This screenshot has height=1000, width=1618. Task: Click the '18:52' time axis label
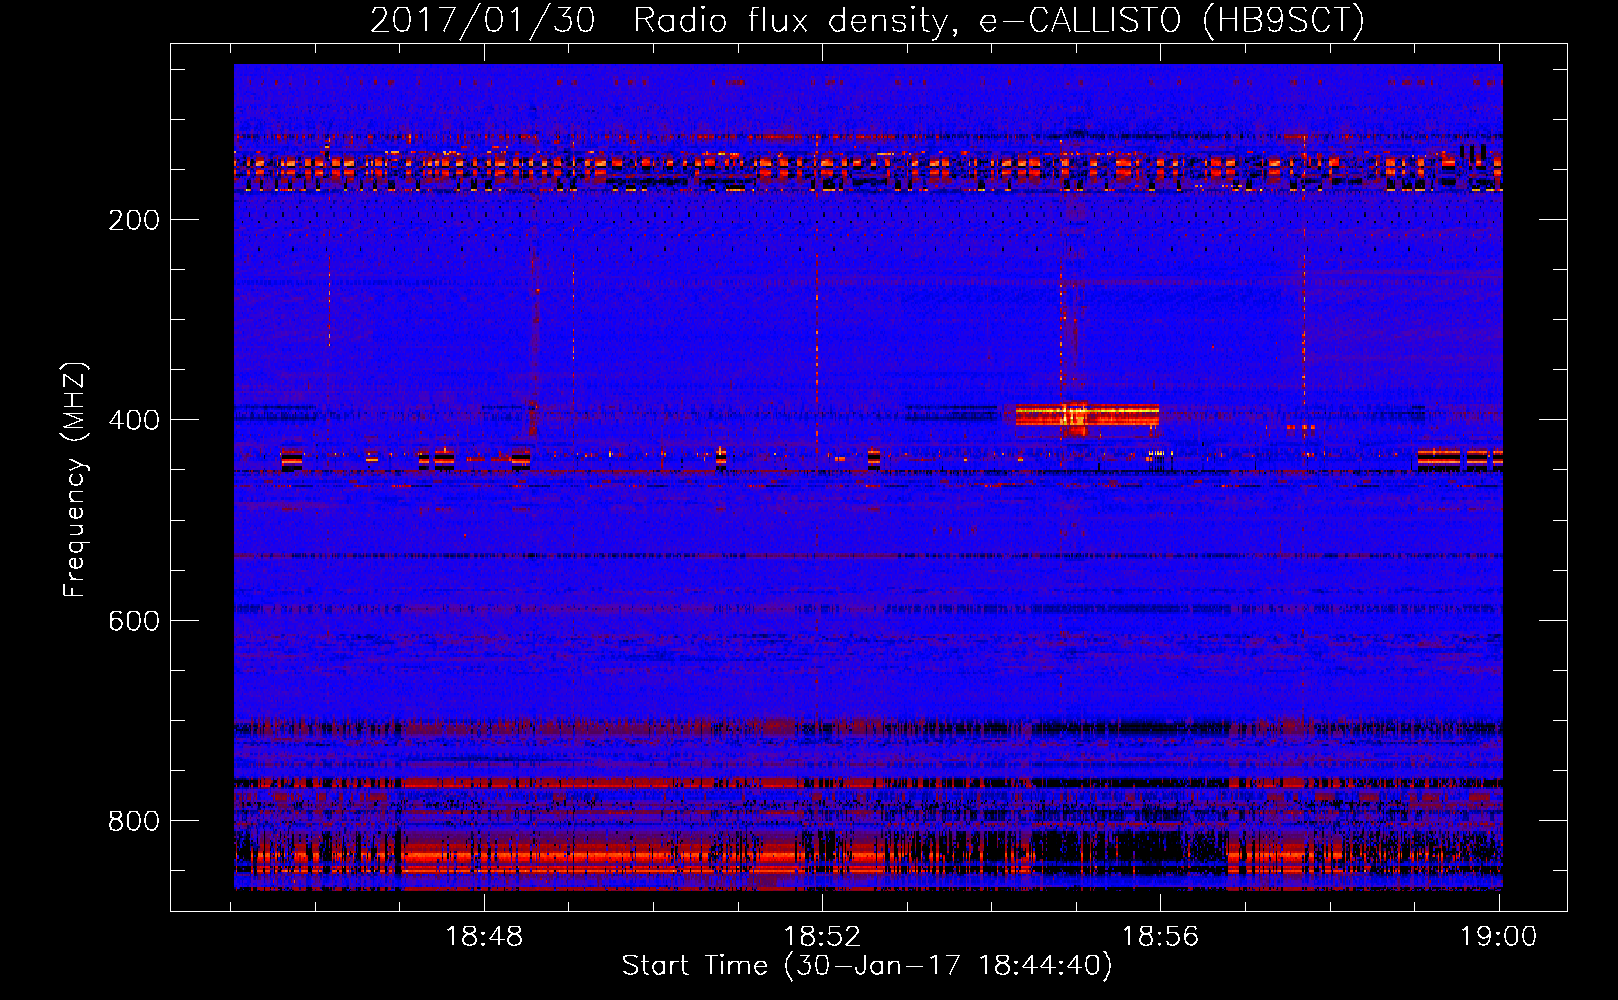click(822, 937)
